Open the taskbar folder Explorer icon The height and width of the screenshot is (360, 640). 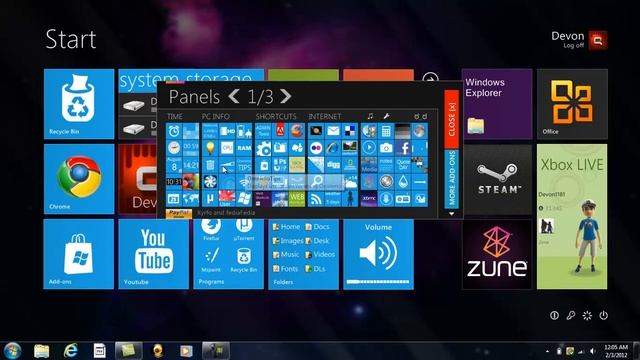pyautogui.click(x=42, y=351)
